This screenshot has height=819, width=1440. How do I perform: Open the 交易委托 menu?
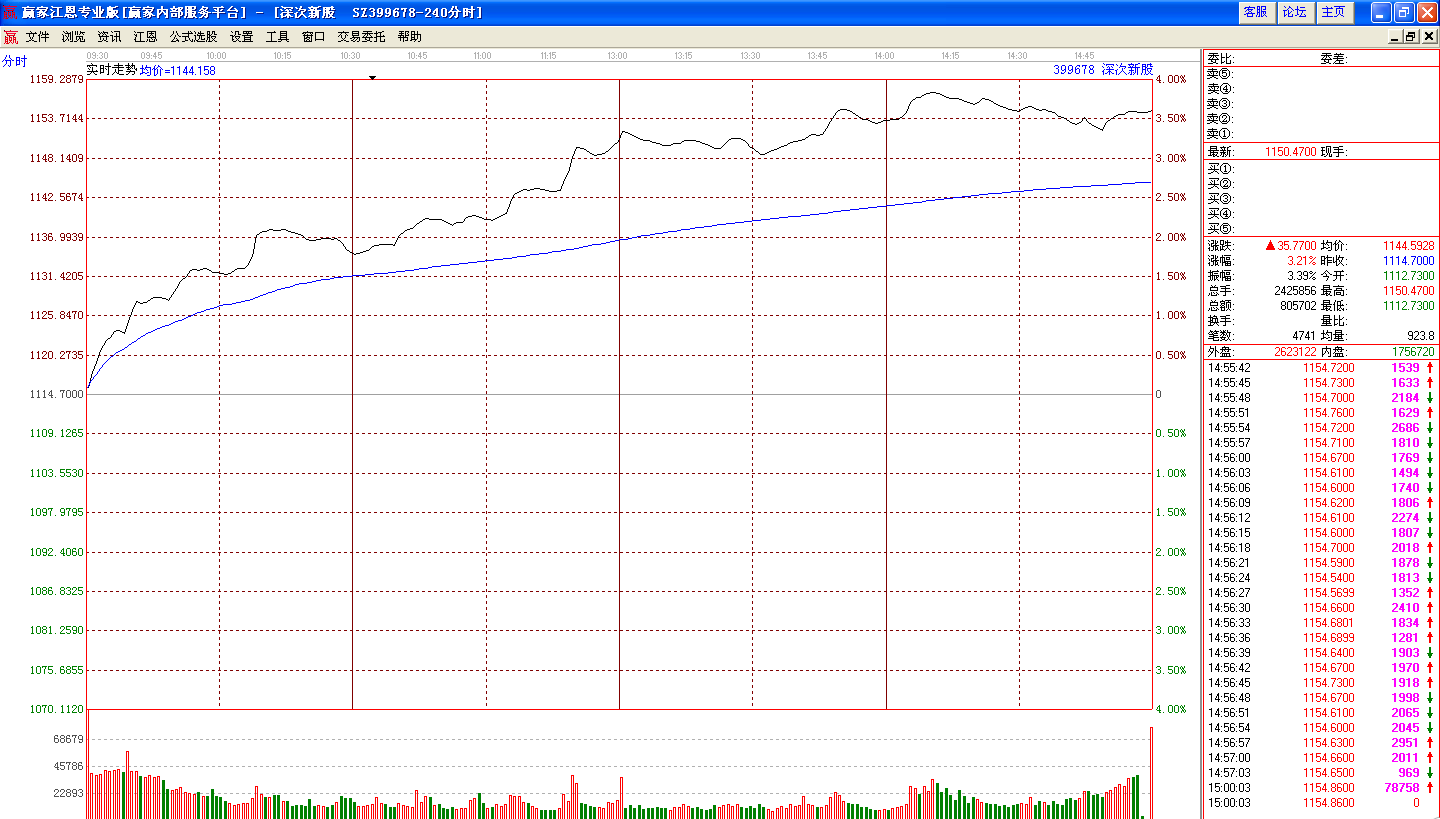[x=361, y=37]
